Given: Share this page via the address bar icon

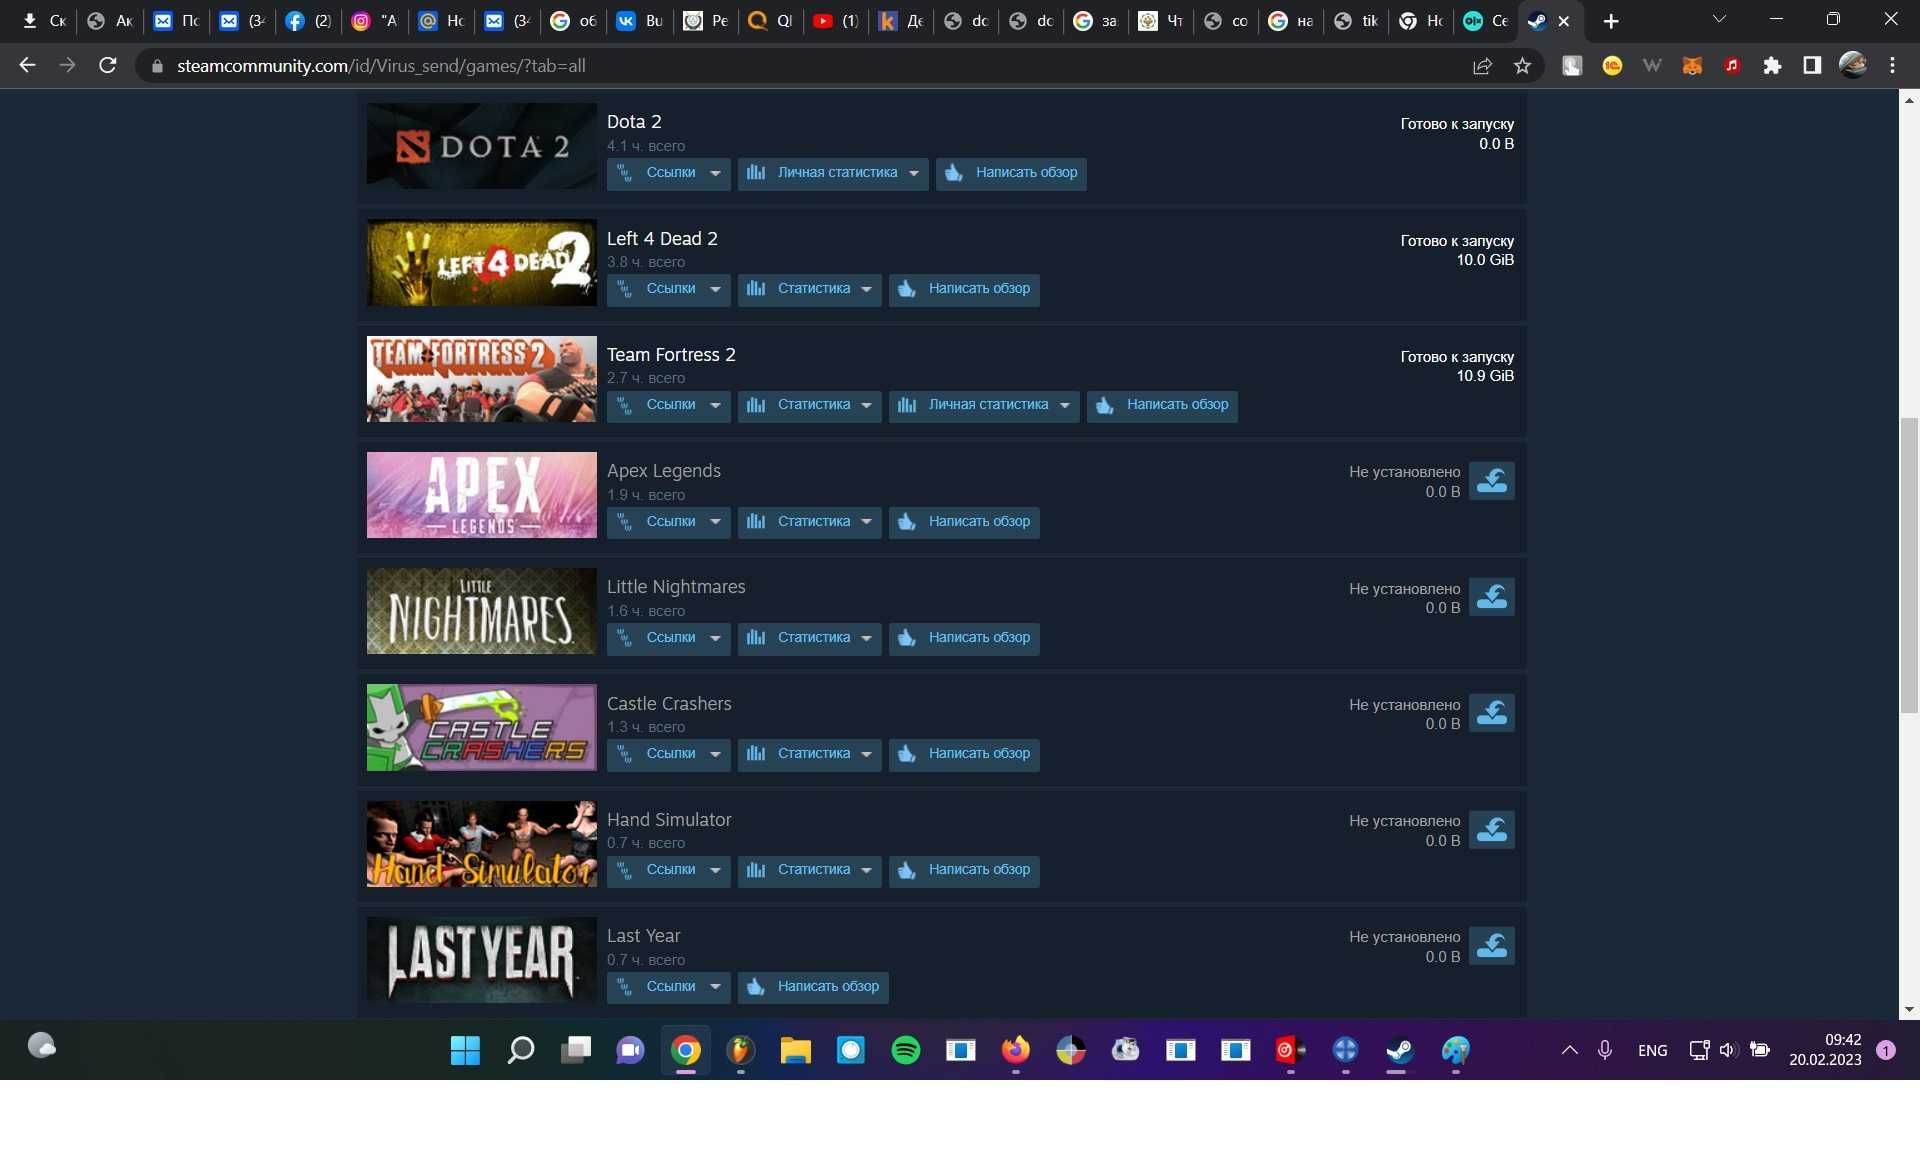Looking at the screenshot, I should point(1482,66).
